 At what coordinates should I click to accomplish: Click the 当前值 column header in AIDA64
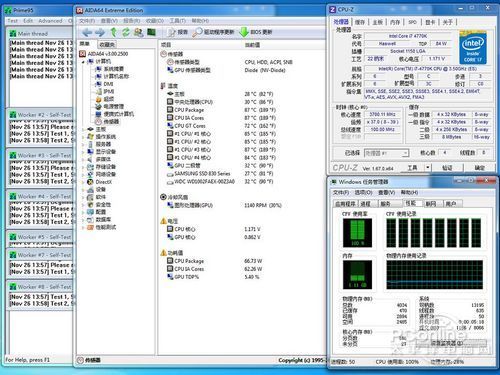[x=252, y=45]
